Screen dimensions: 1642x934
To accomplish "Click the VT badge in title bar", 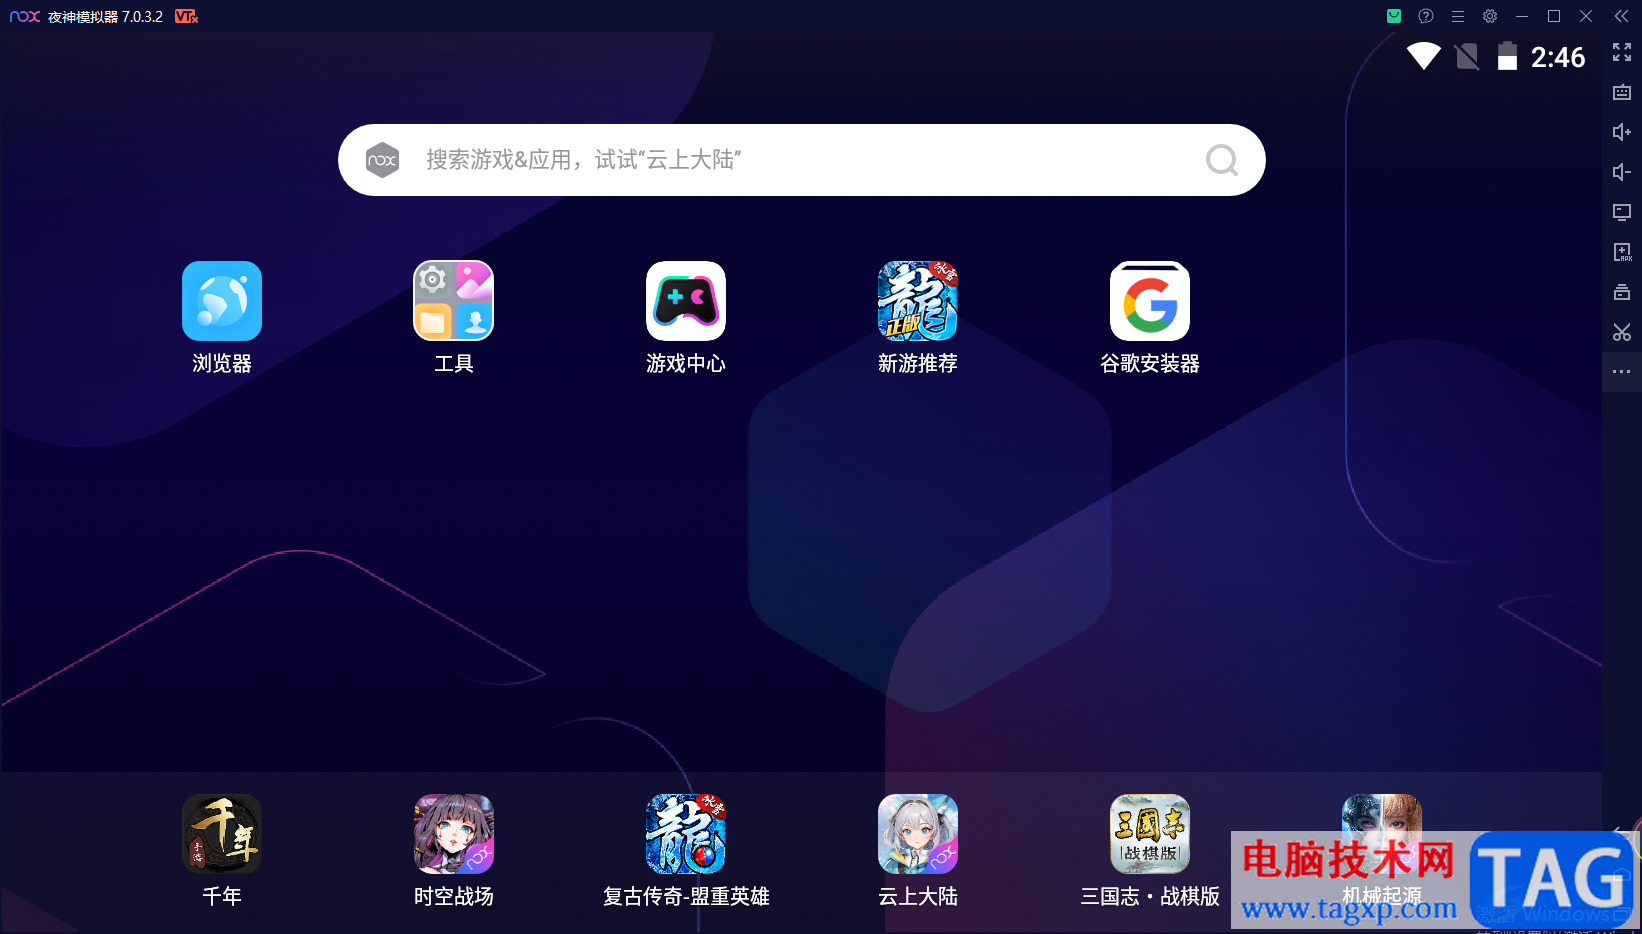I will (186, 16).
